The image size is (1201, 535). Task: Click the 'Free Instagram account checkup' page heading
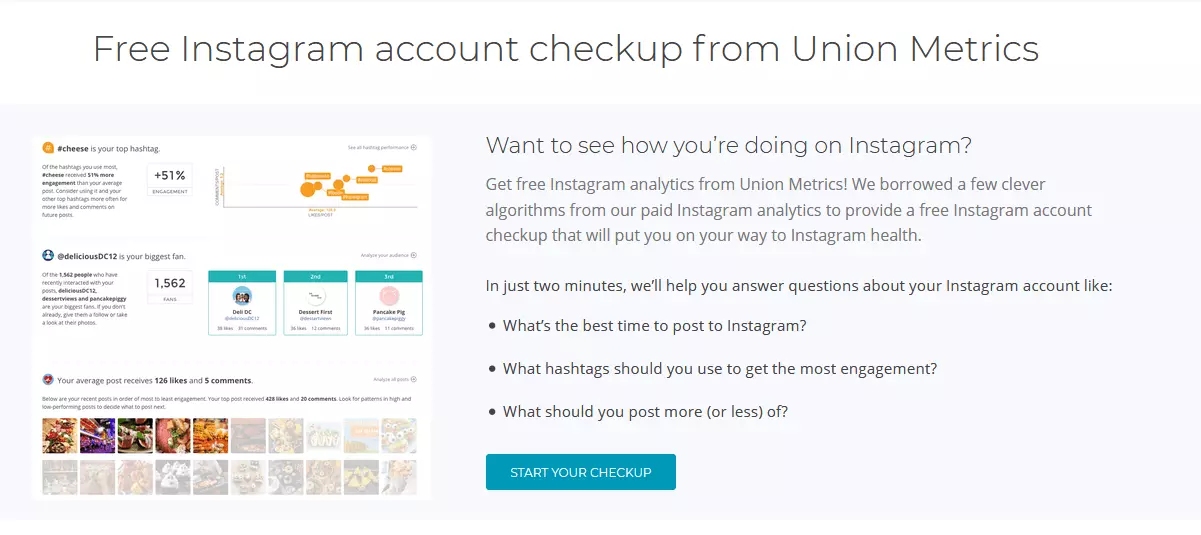(x=566, y=48)
